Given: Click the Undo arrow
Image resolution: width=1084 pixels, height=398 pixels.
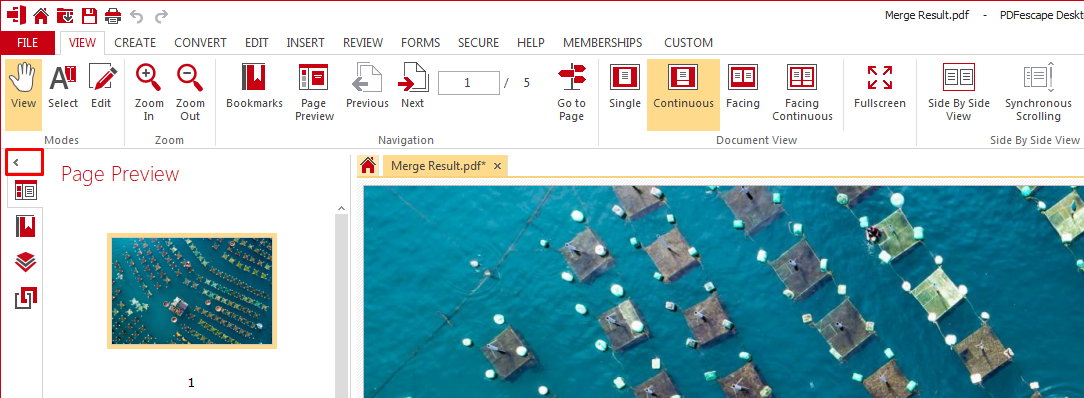Looking at the screenshot, I should tap(137, 15).
